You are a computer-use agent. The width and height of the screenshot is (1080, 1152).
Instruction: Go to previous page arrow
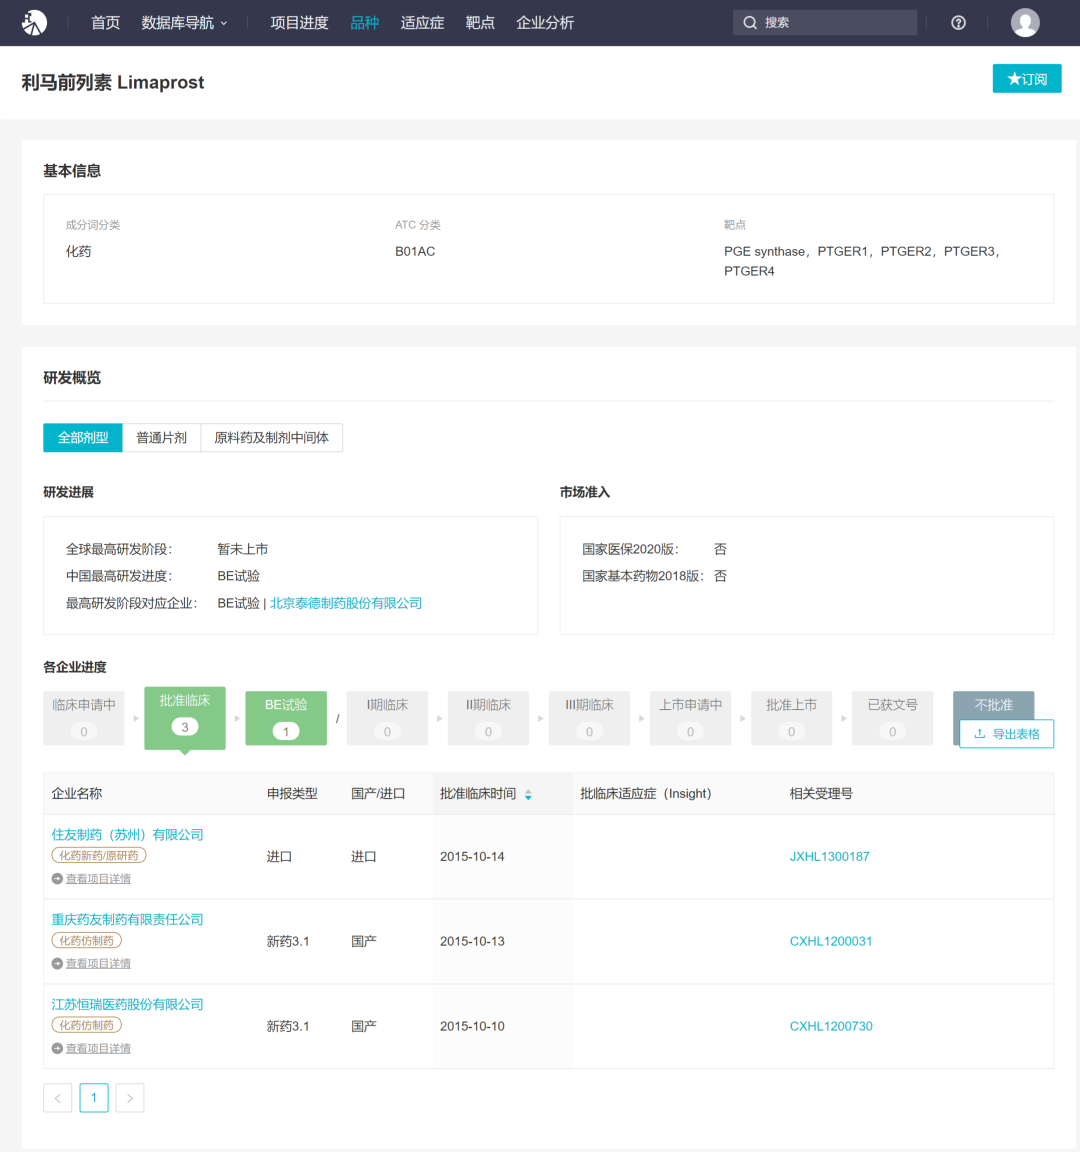(57, 1098)
